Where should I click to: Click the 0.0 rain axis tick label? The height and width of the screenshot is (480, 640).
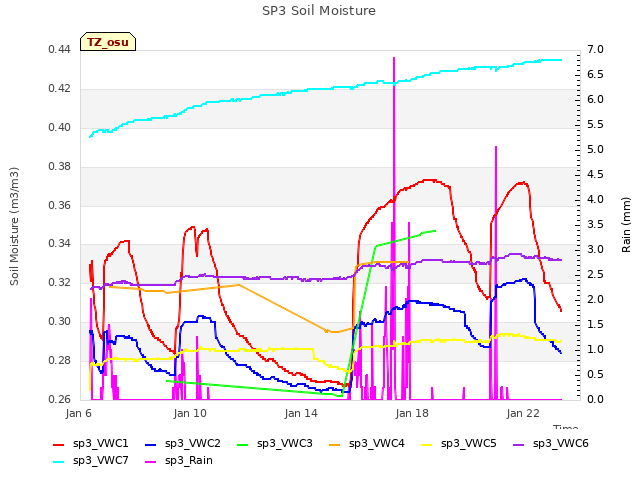click(596, 399)
